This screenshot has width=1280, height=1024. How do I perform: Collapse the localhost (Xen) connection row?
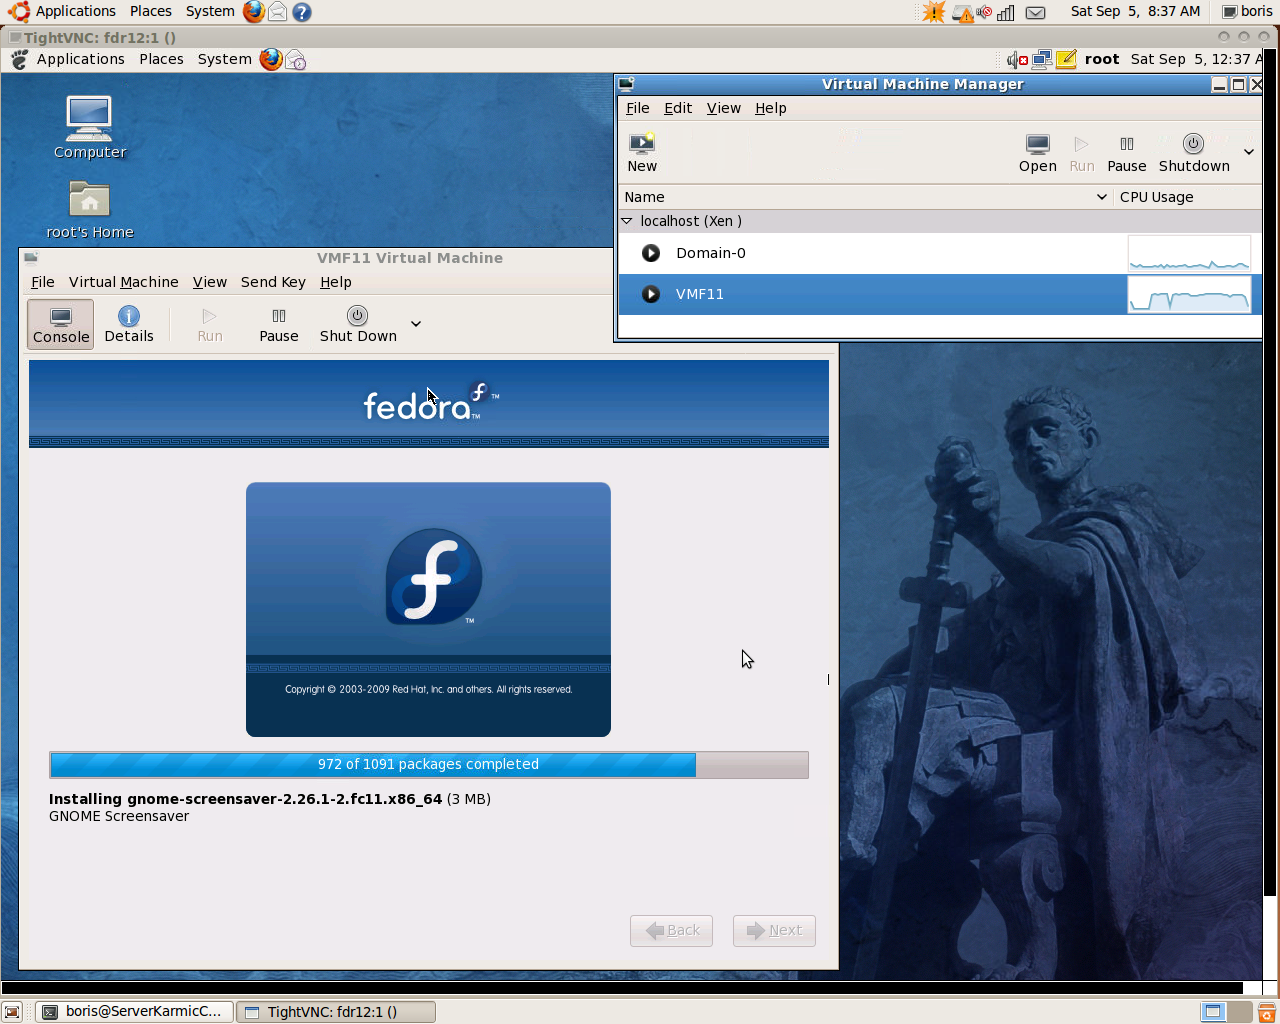tap(627, 221)
